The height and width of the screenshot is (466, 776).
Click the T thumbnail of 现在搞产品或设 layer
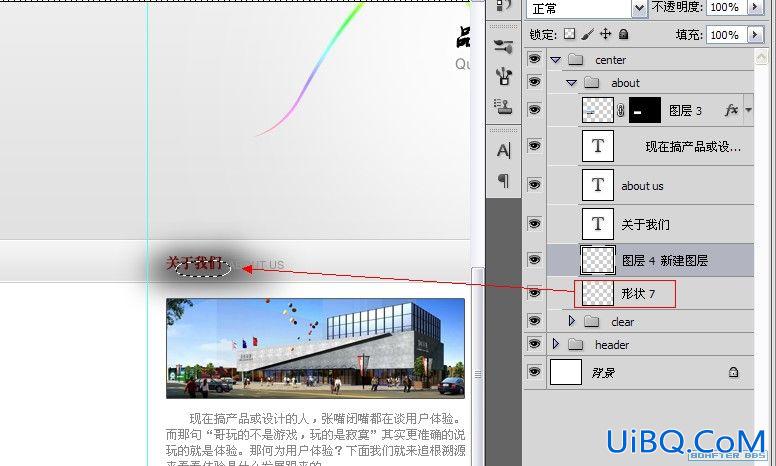coord(598,146)
